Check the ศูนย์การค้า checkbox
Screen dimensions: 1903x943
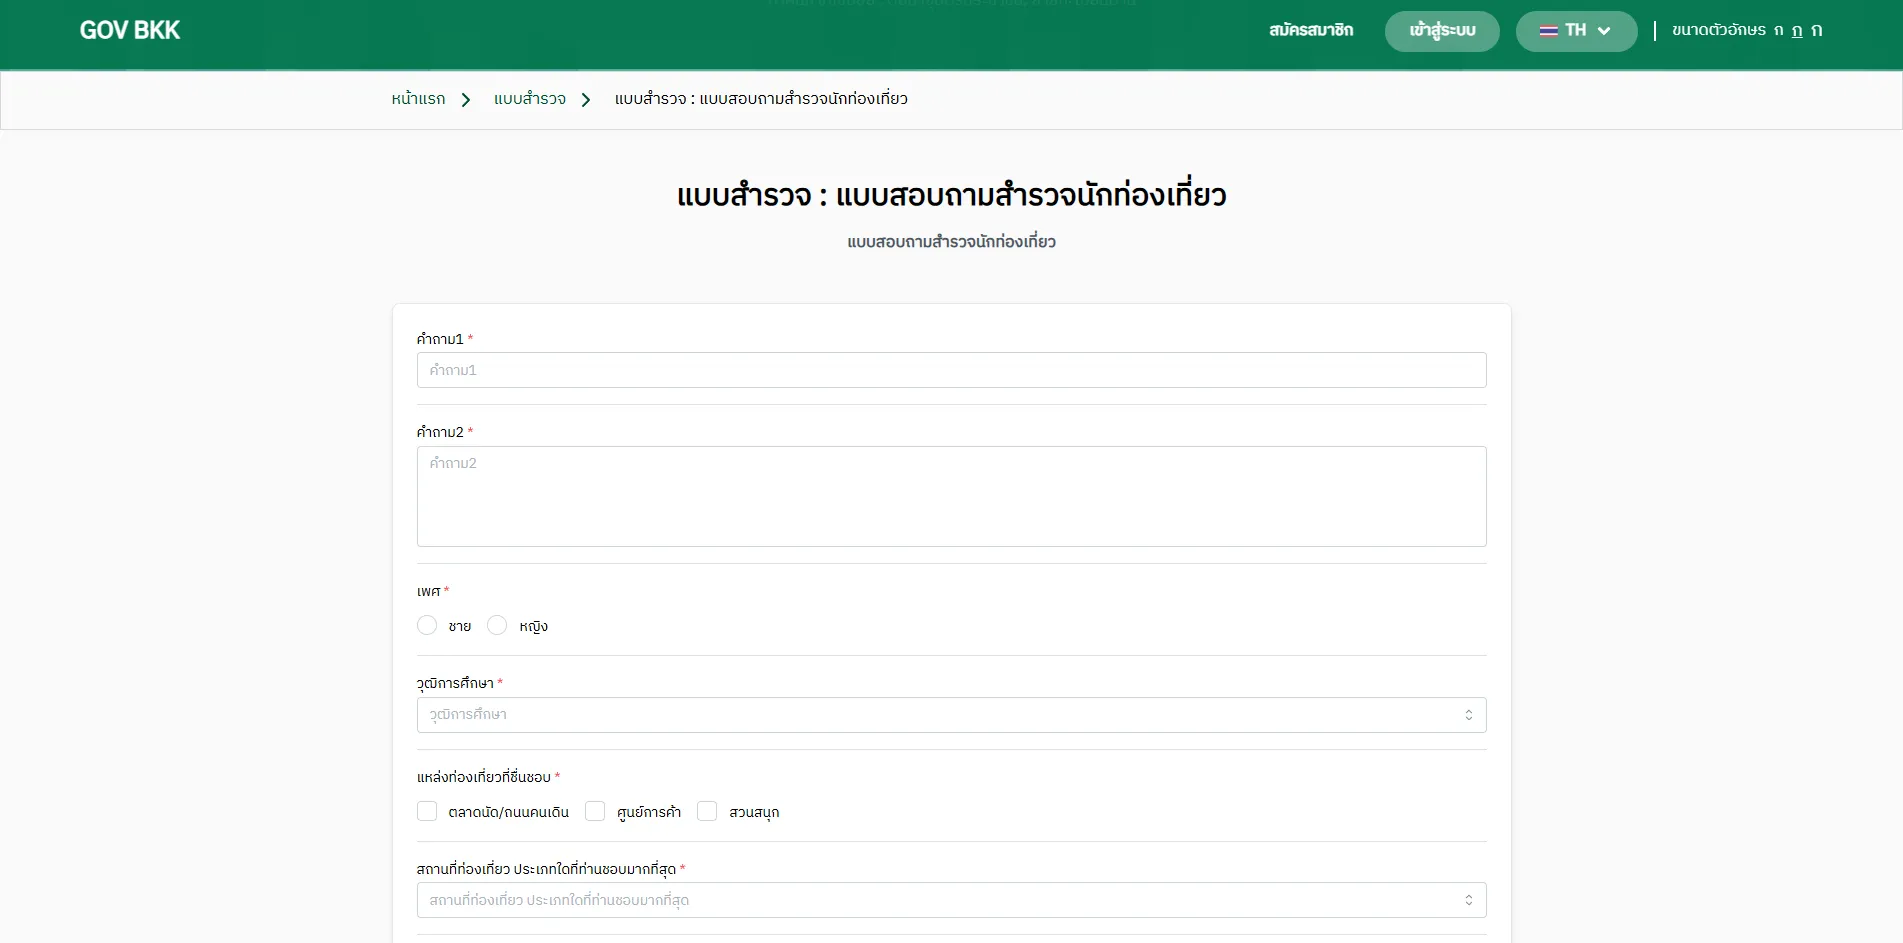[x=595, y=811]
